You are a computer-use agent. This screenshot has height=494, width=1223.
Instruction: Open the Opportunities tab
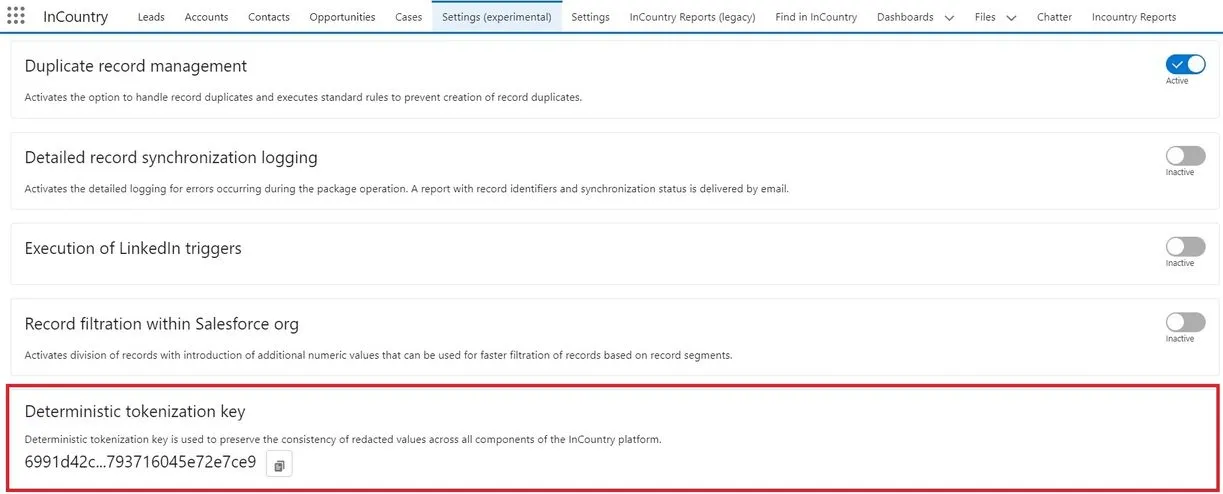[342, 17]
